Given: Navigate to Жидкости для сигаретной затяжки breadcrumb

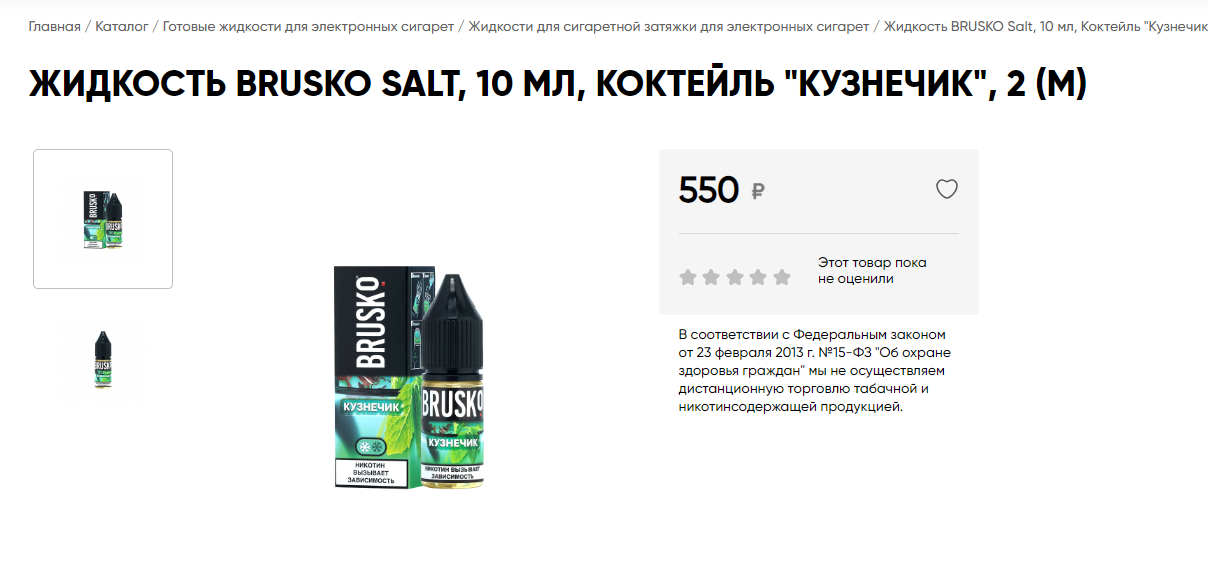Looking at the screenshot, I should 669,26.
